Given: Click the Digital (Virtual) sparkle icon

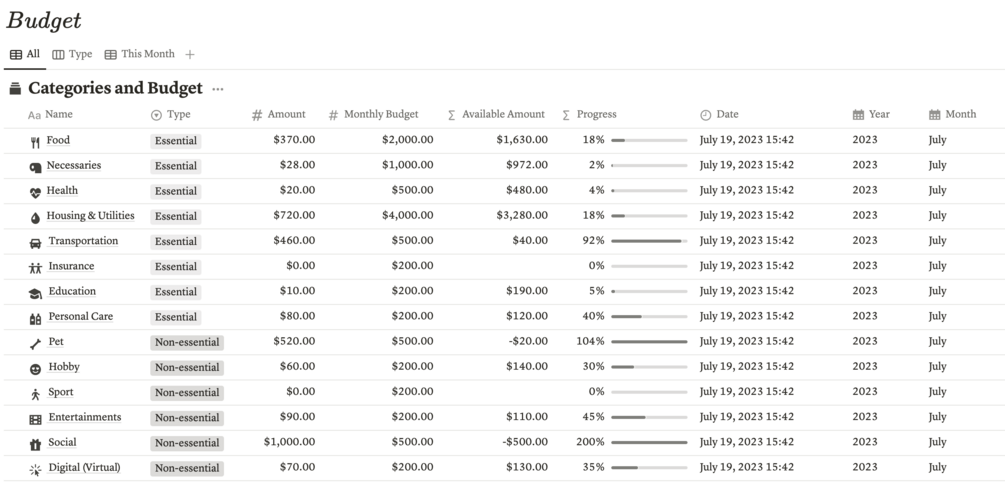Looking at the screenshot, I should pyautogui.click(x=35, y=469).
